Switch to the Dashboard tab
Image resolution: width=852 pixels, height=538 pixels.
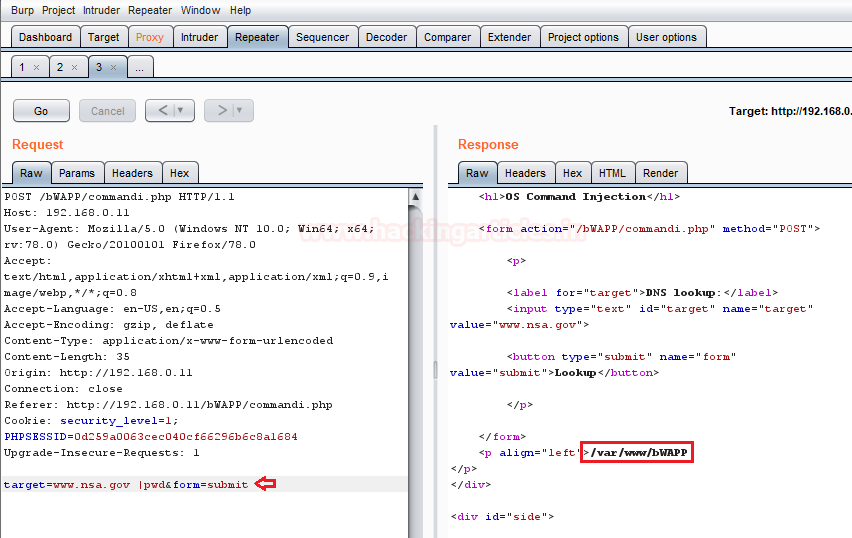pos(46,37)
